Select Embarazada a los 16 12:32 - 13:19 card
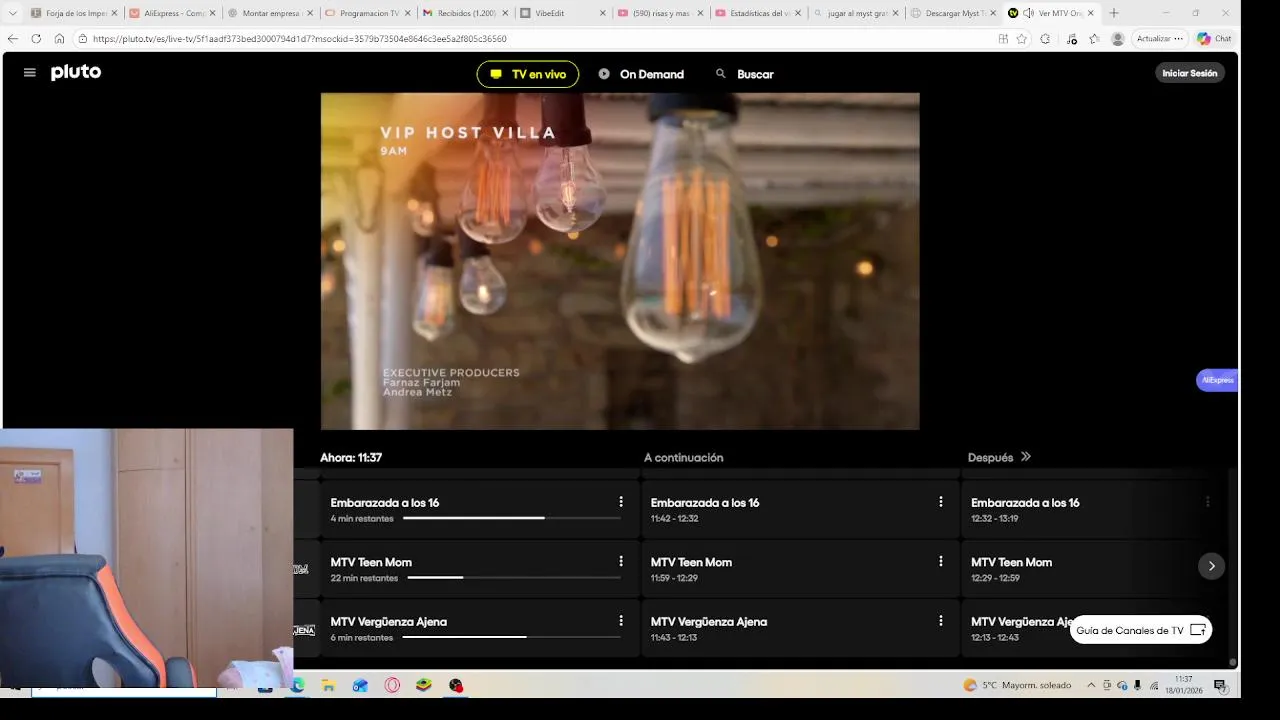1280x720 pixels. [1094, 510]
